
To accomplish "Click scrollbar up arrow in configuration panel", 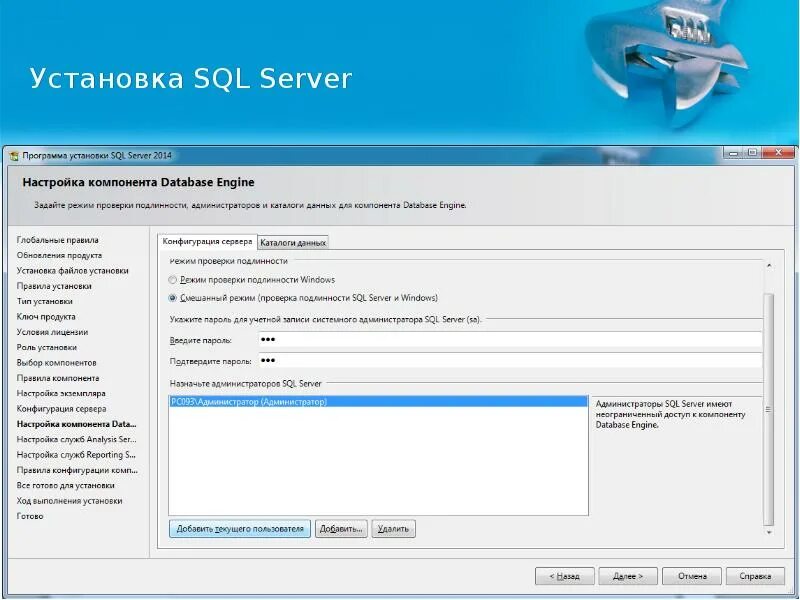I will click(769, 266).
